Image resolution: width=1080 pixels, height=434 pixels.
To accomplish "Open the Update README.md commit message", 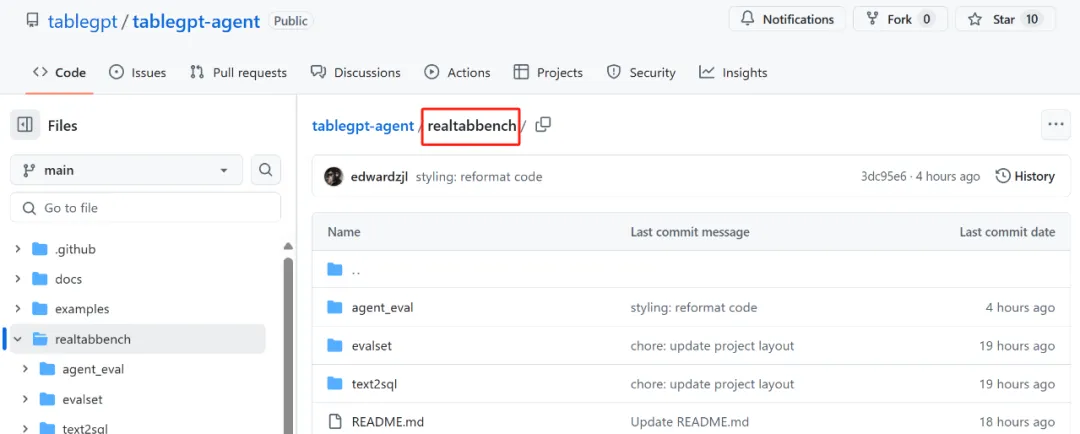I will pyautogui.click(x=689, y=422).
